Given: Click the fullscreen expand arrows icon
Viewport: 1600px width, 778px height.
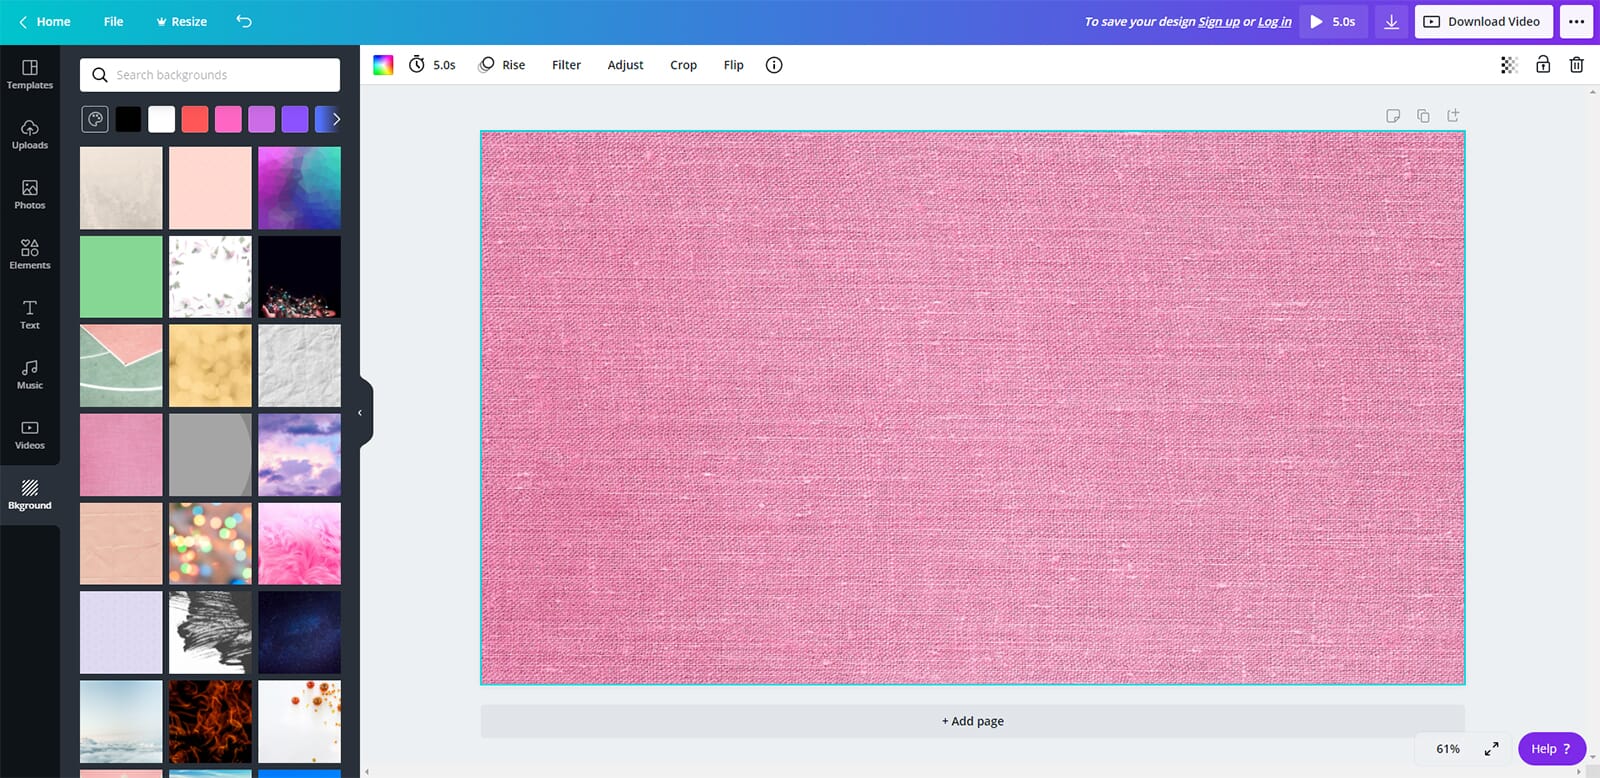Looking at the screenshot, I should coord(1491,749).
